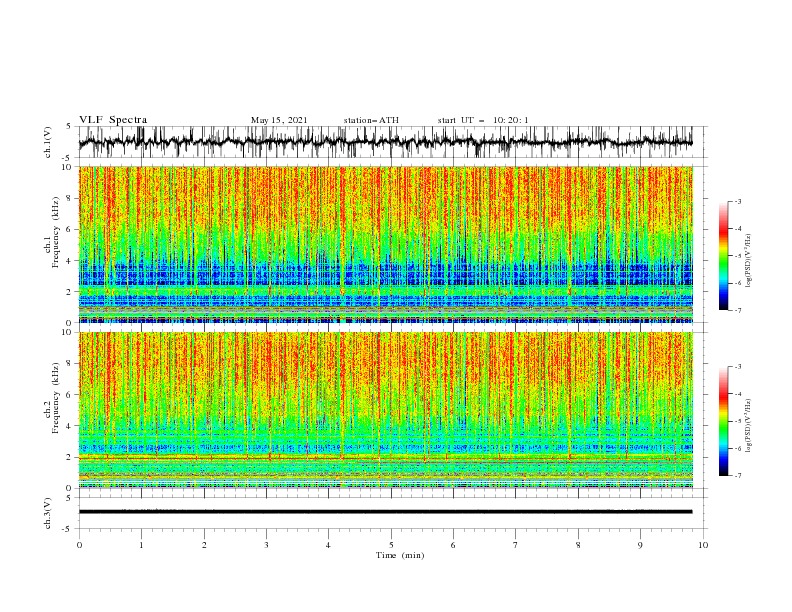The height and width of the screenshot is (612, 792).
Task: Click the ch.1 frequency tick label "6"
Action: click(x=70, y=229)
